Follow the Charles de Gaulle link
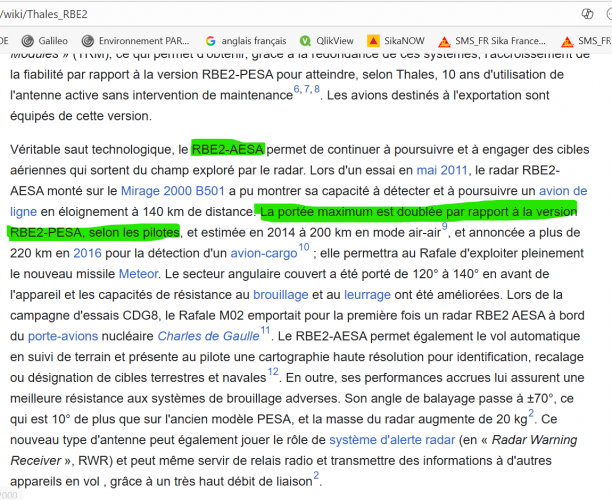 [208, 336]
